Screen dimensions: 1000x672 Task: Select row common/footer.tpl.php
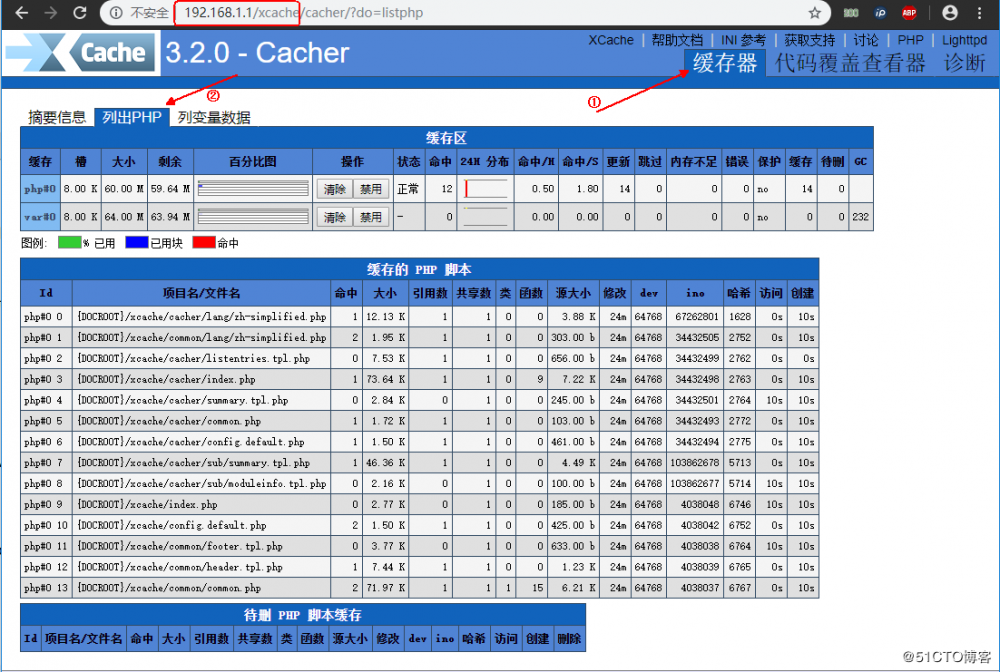419,546
